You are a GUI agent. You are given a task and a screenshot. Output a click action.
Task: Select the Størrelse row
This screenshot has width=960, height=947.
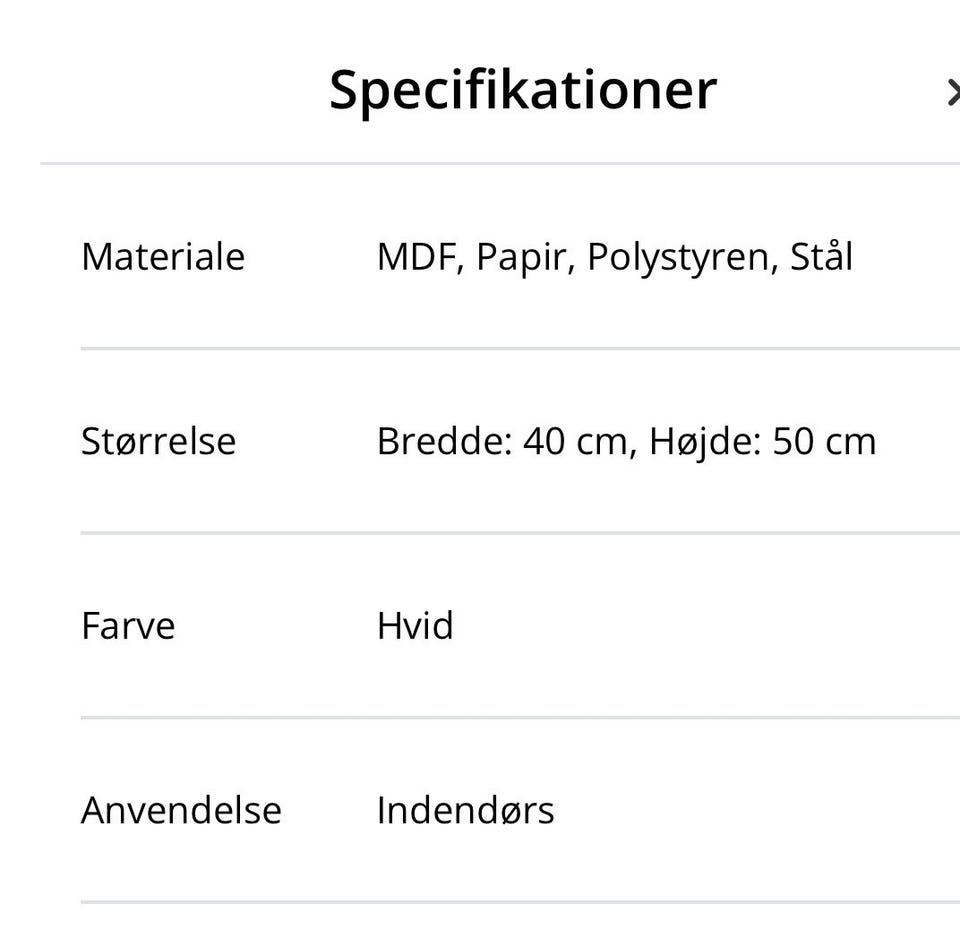click(x=480, y=441)
